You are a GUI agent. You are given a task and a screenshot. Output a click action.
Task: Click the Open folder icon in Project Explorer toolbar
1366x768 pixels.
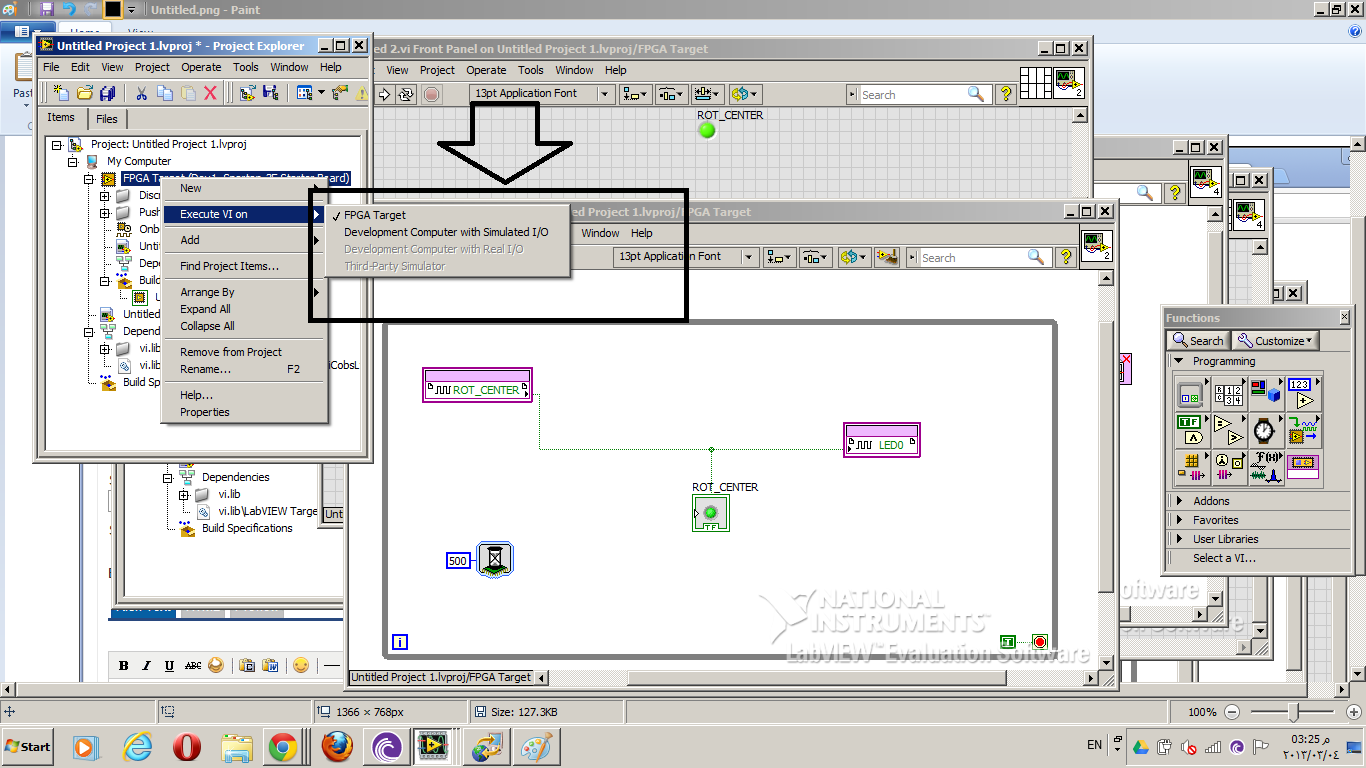tap(85, 93)
